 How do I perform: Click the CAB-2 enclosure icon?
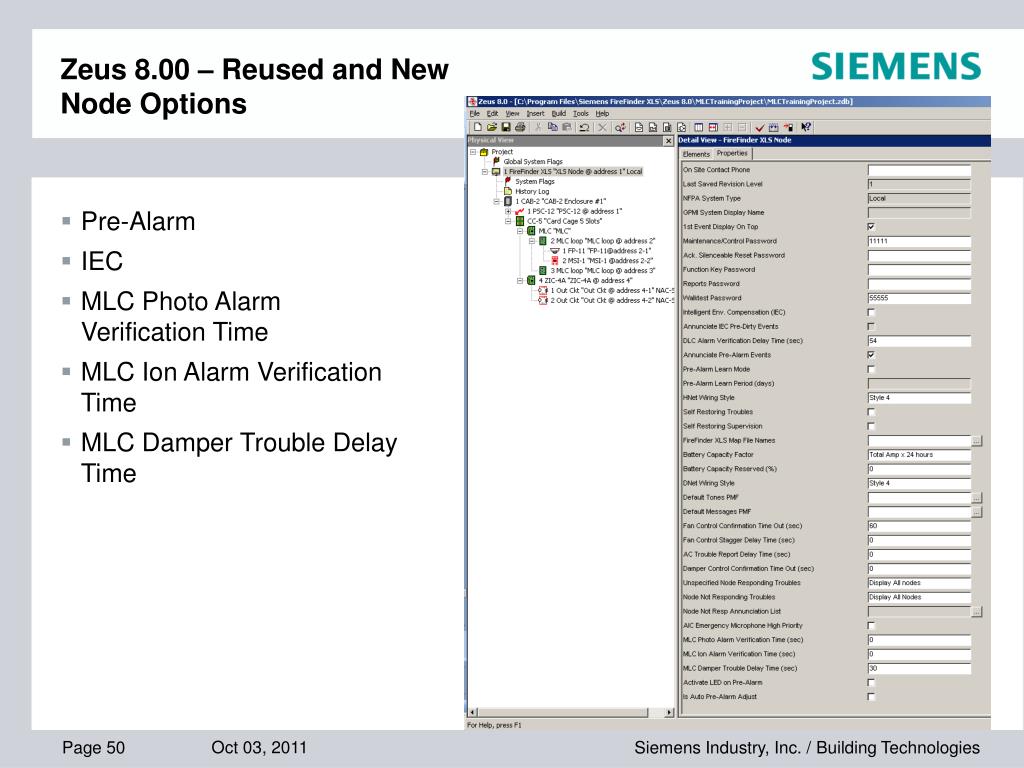(x=508, y=202)
